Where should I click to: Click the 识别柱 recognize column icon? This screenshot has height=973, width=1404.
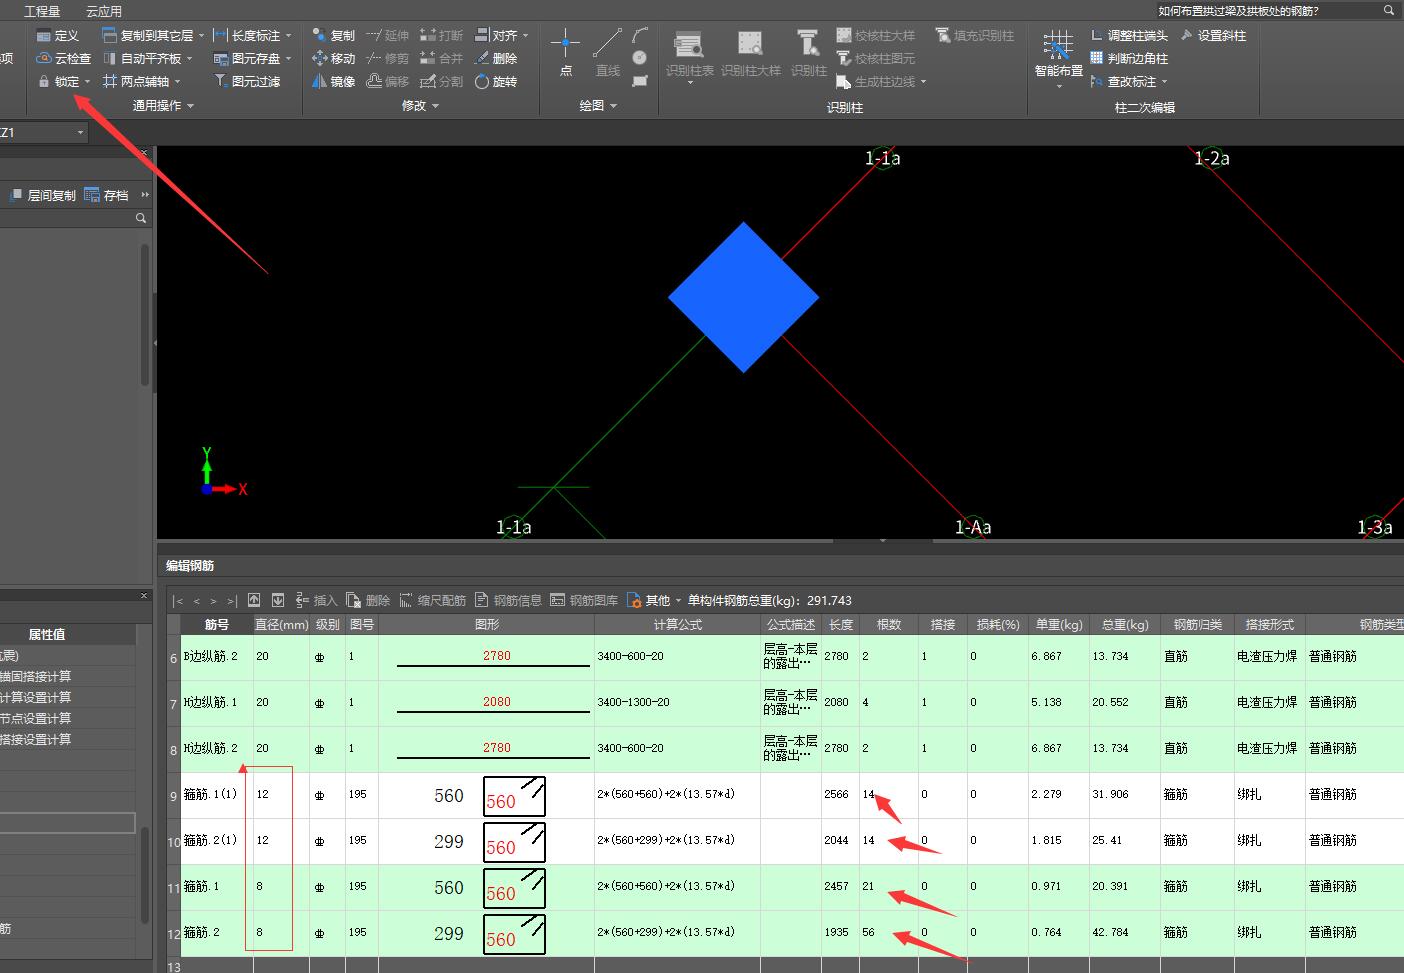808,53
